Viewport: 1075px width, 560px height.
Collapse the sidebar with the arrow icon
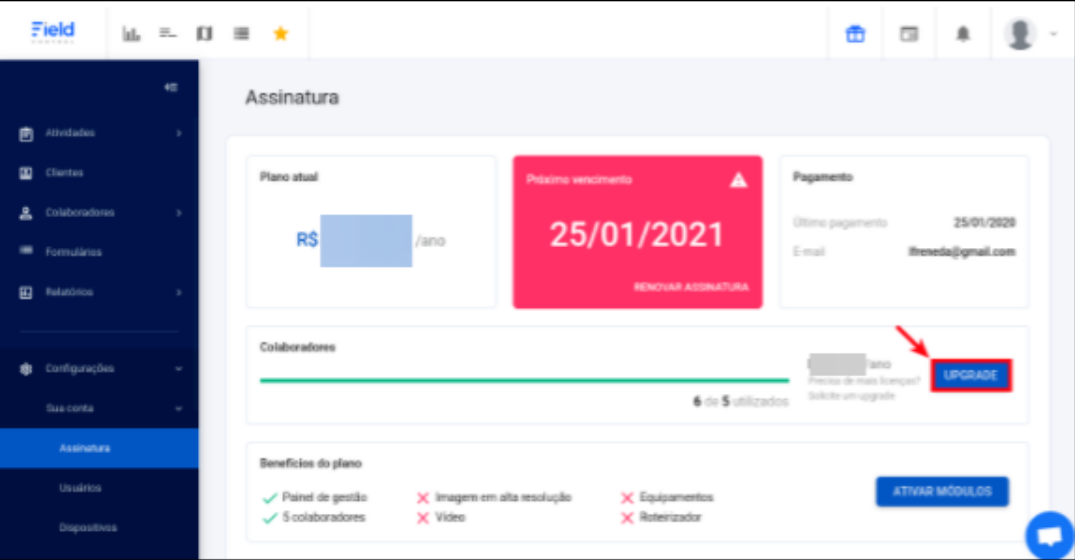(171, 87)
